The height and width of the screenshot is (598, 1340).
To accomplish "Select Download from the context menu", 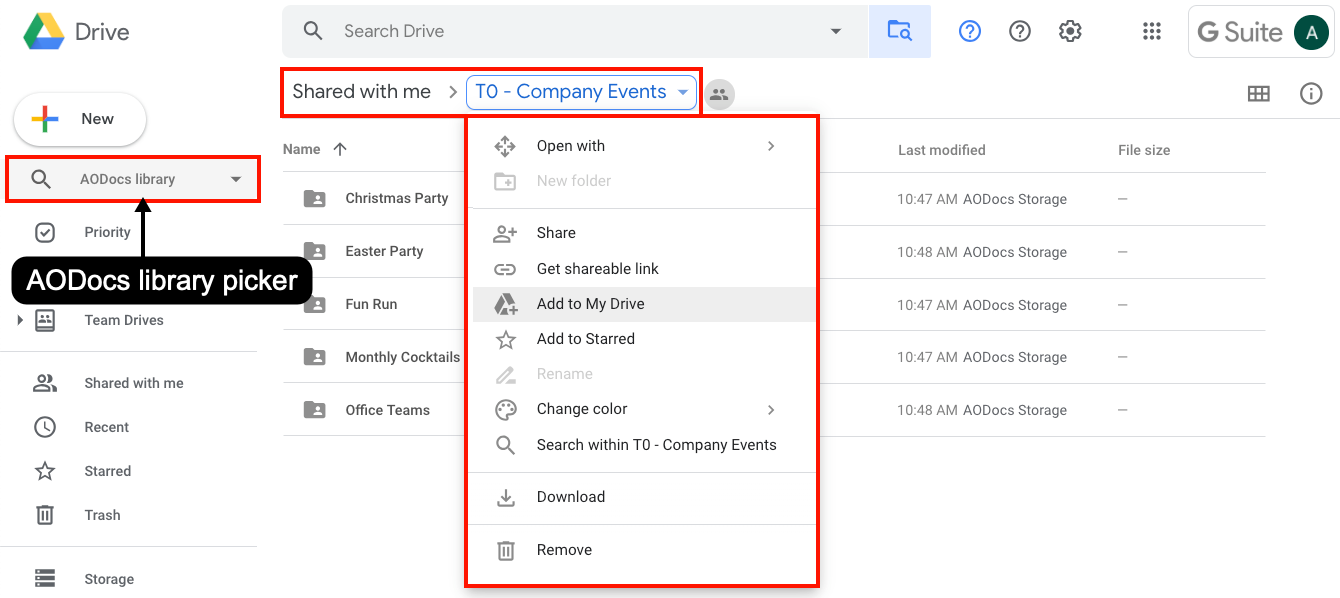I will [x=644, y=497].
